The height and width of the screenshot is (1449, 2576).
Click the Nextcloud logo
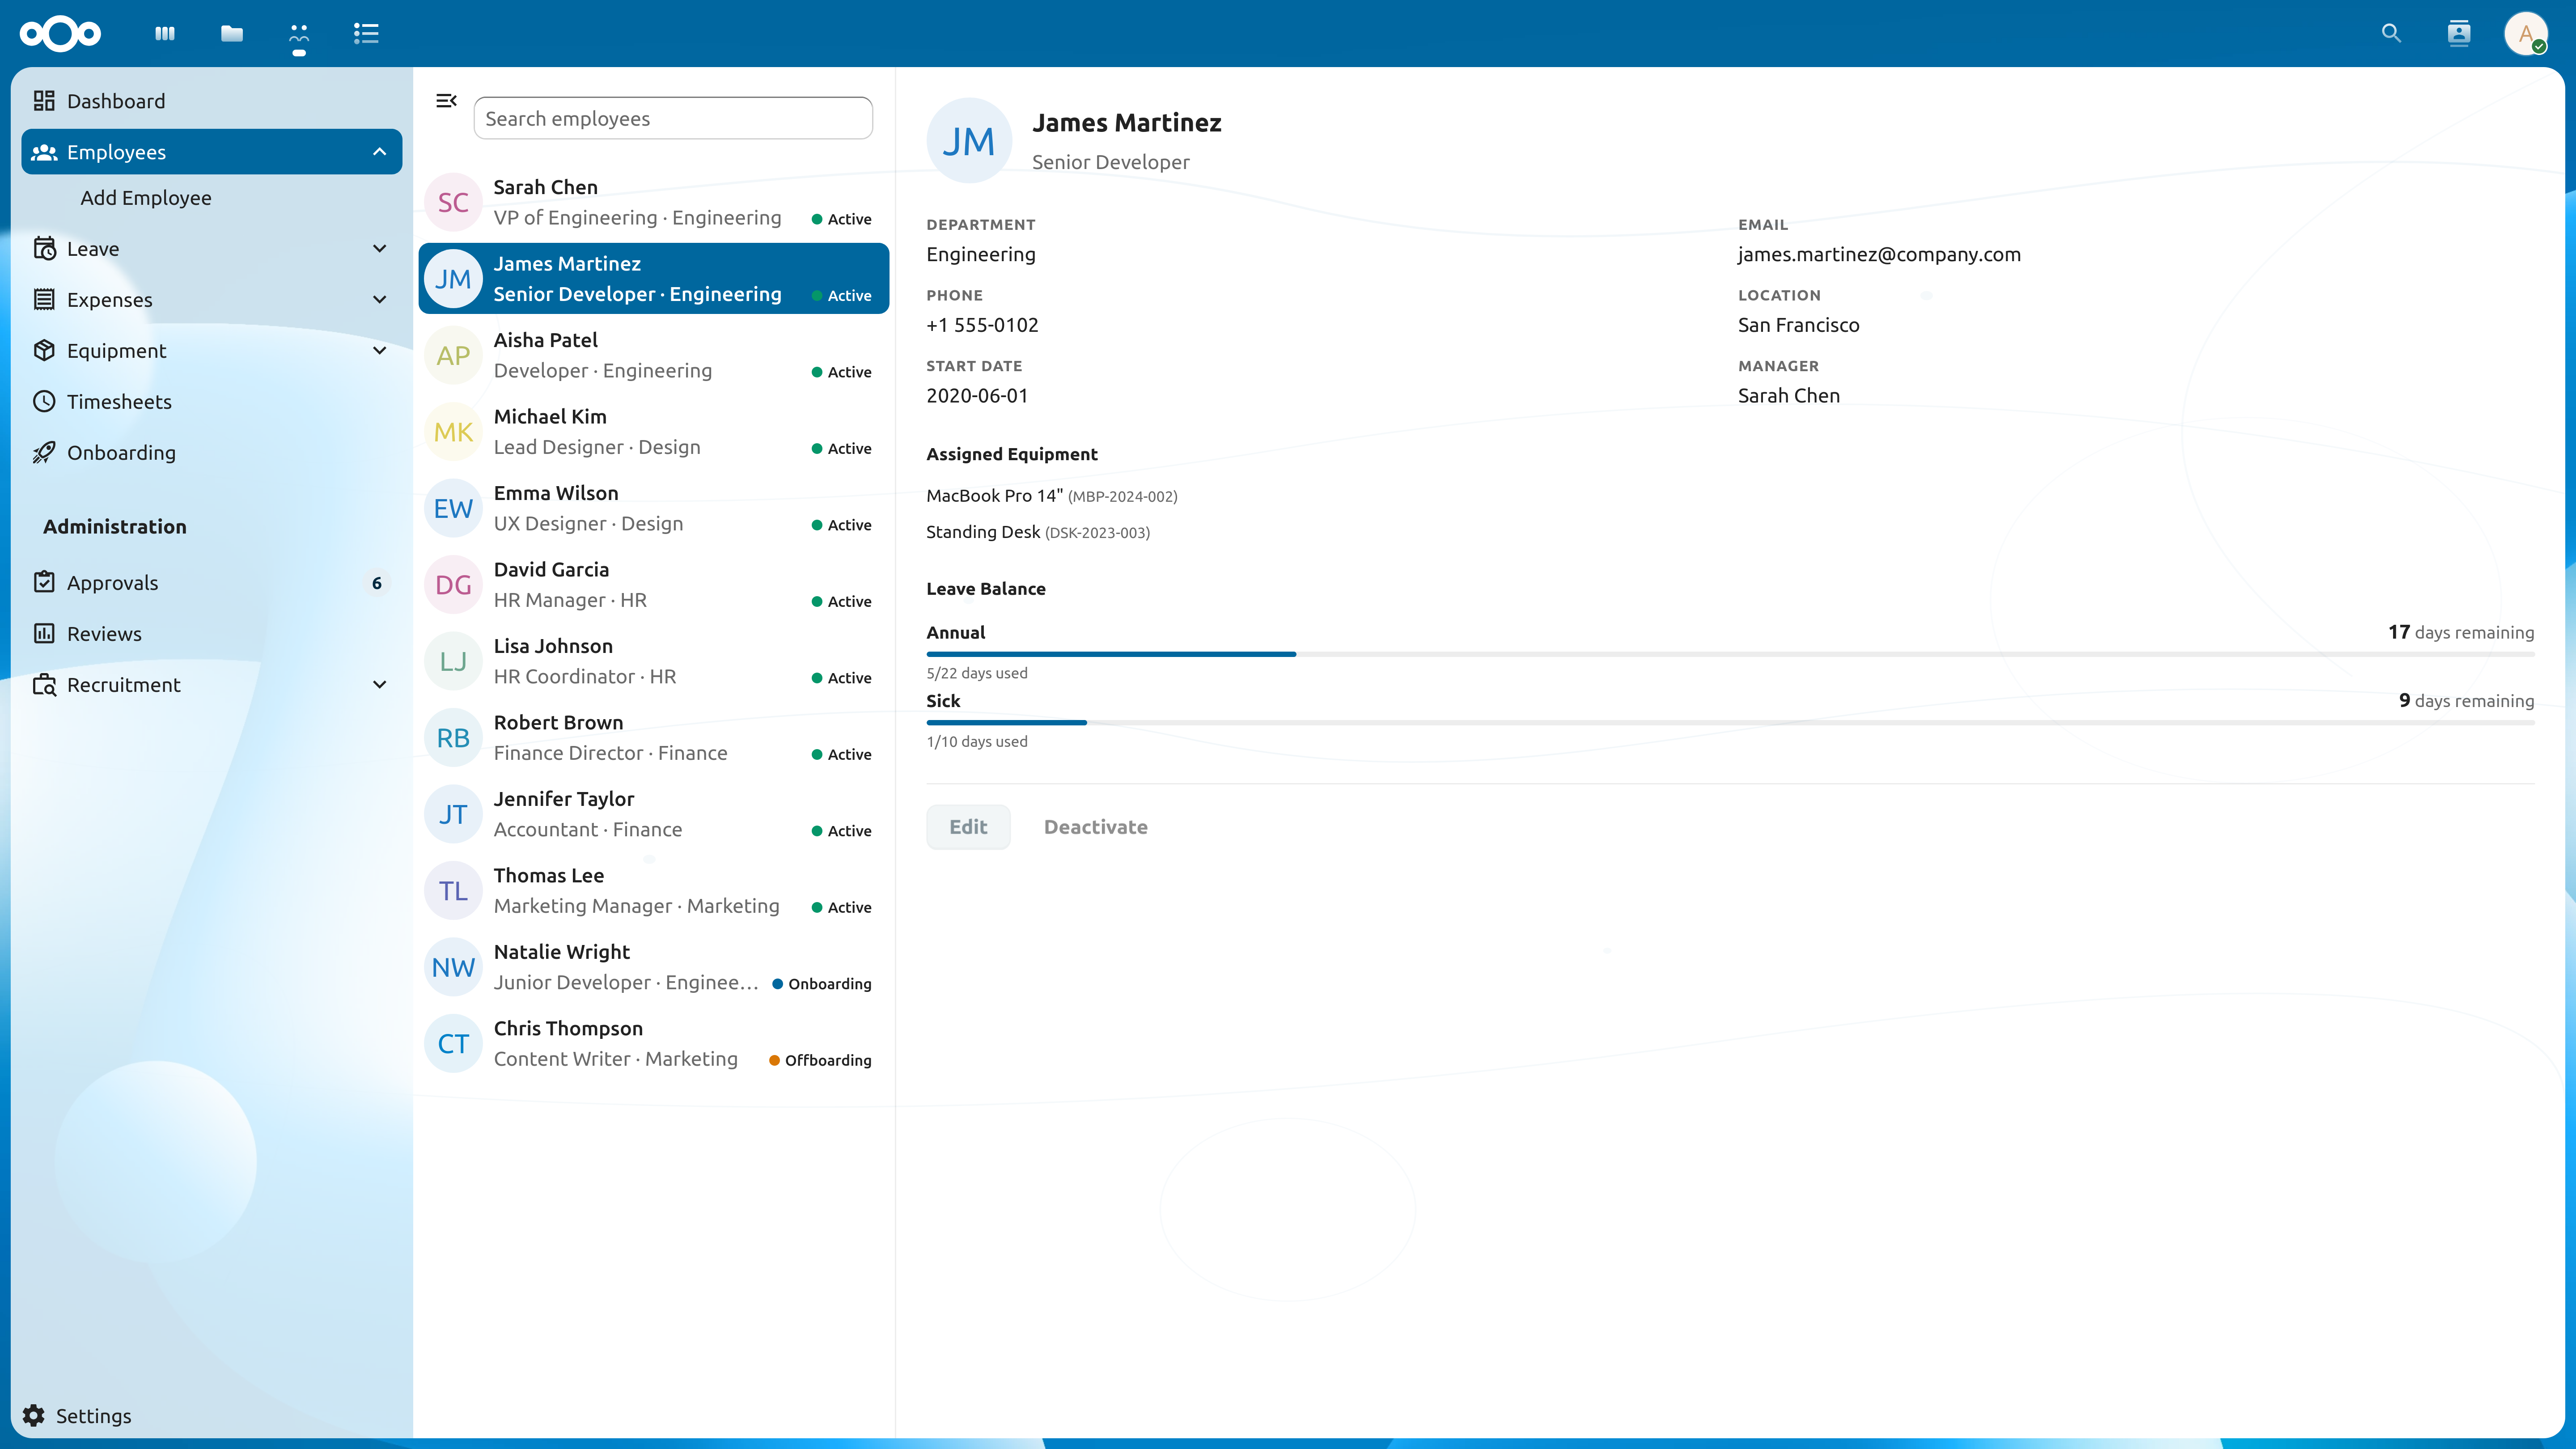(60, 34)
